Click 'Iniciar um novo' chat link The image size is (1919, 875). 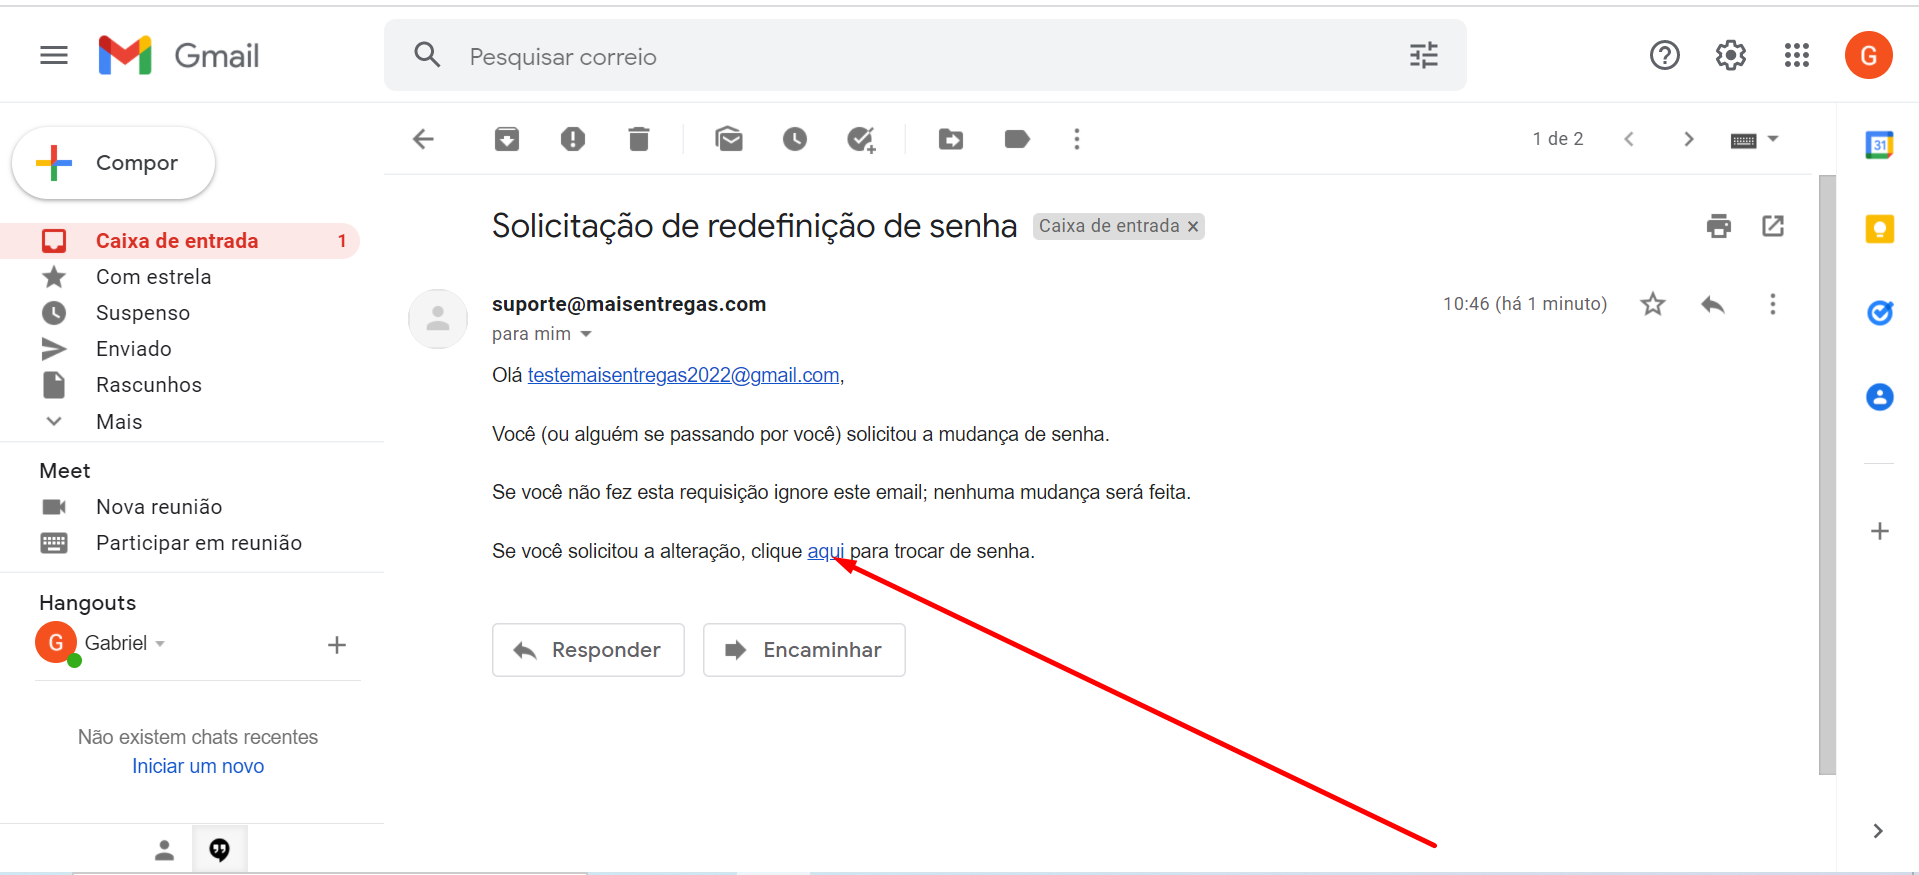[198, 766]
